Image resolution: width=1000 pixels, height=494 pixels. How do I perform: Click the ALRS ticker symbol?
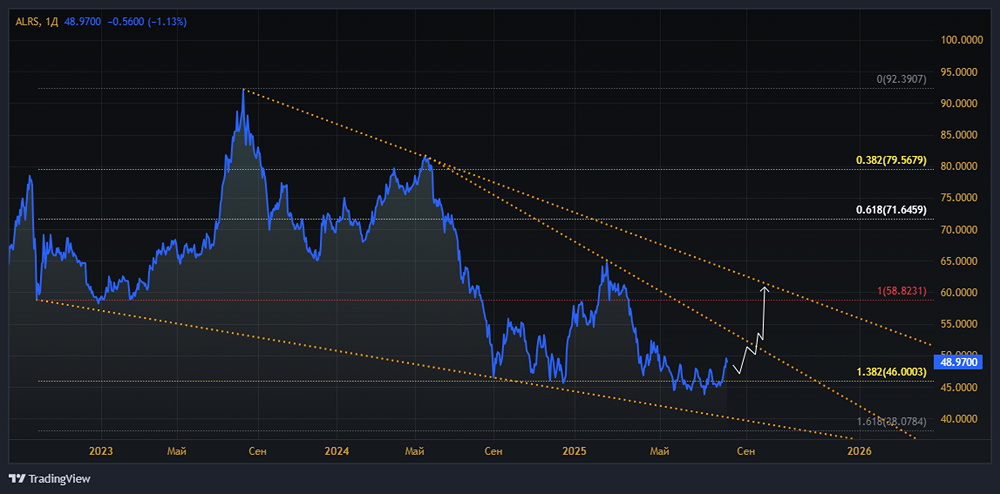[27, 22]
